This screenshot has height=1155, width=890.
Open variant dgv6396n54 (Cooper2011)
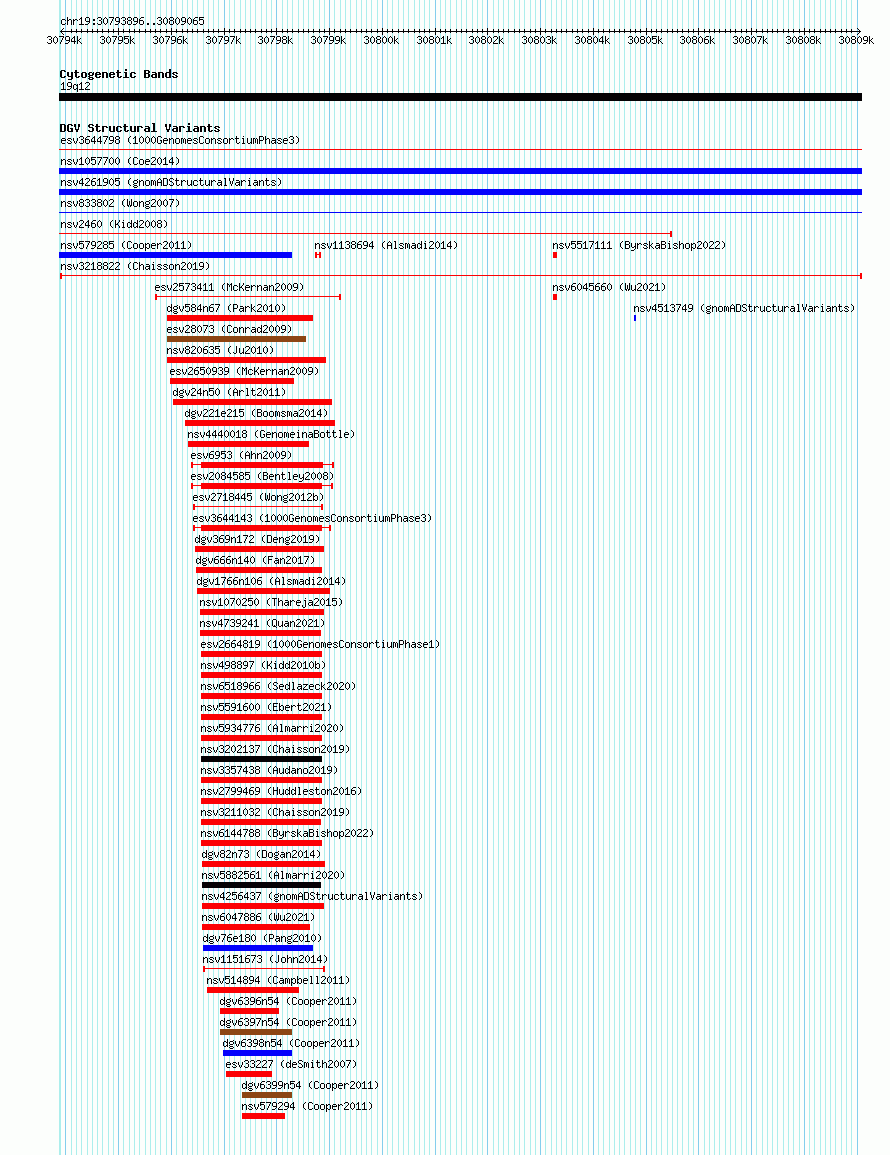click(288, 1001)
